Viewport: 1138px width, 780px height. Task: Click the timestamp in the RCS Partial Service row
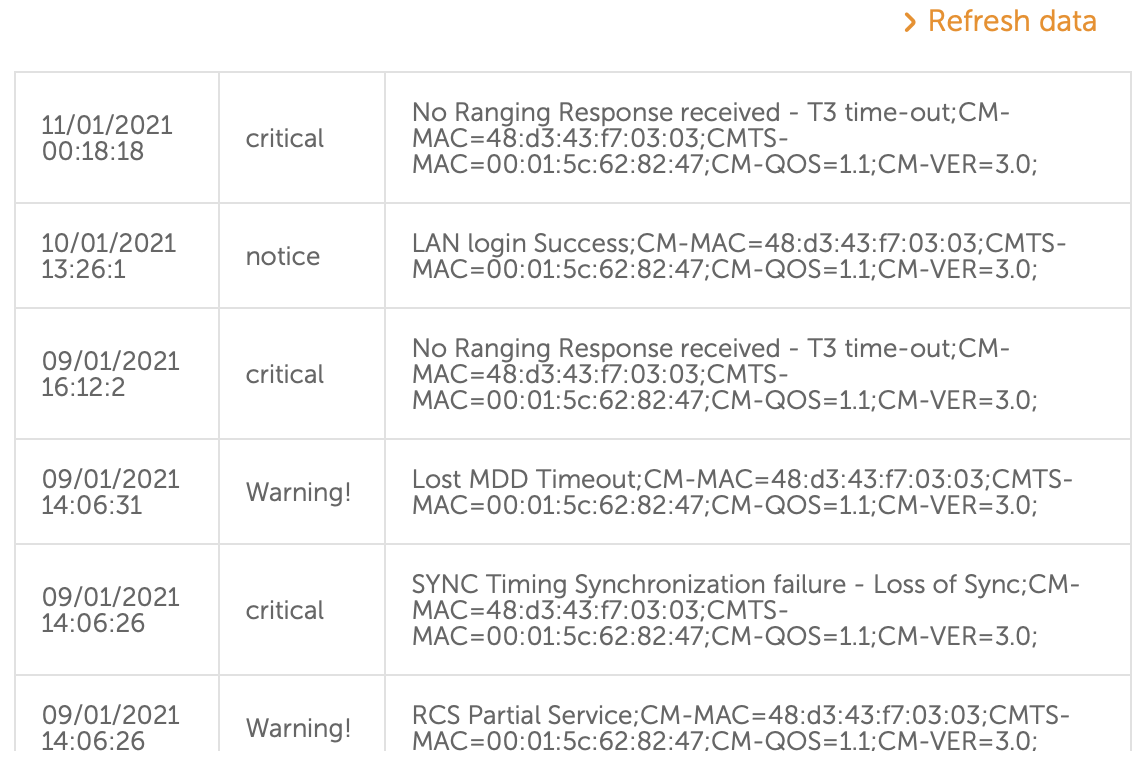[x=110, y=728]
